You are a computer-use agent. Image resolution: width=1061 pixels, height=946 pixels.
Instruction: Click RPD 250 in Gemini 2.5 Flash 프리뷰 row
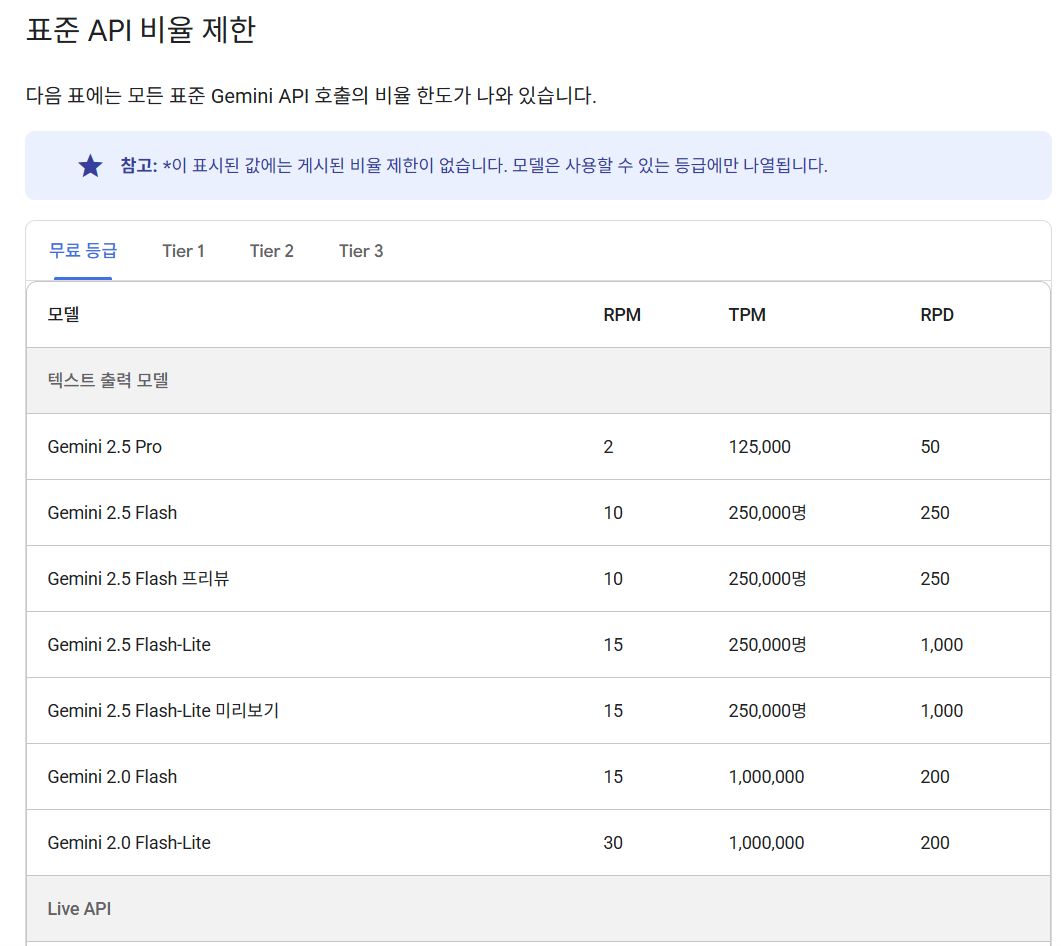[934, 579]
